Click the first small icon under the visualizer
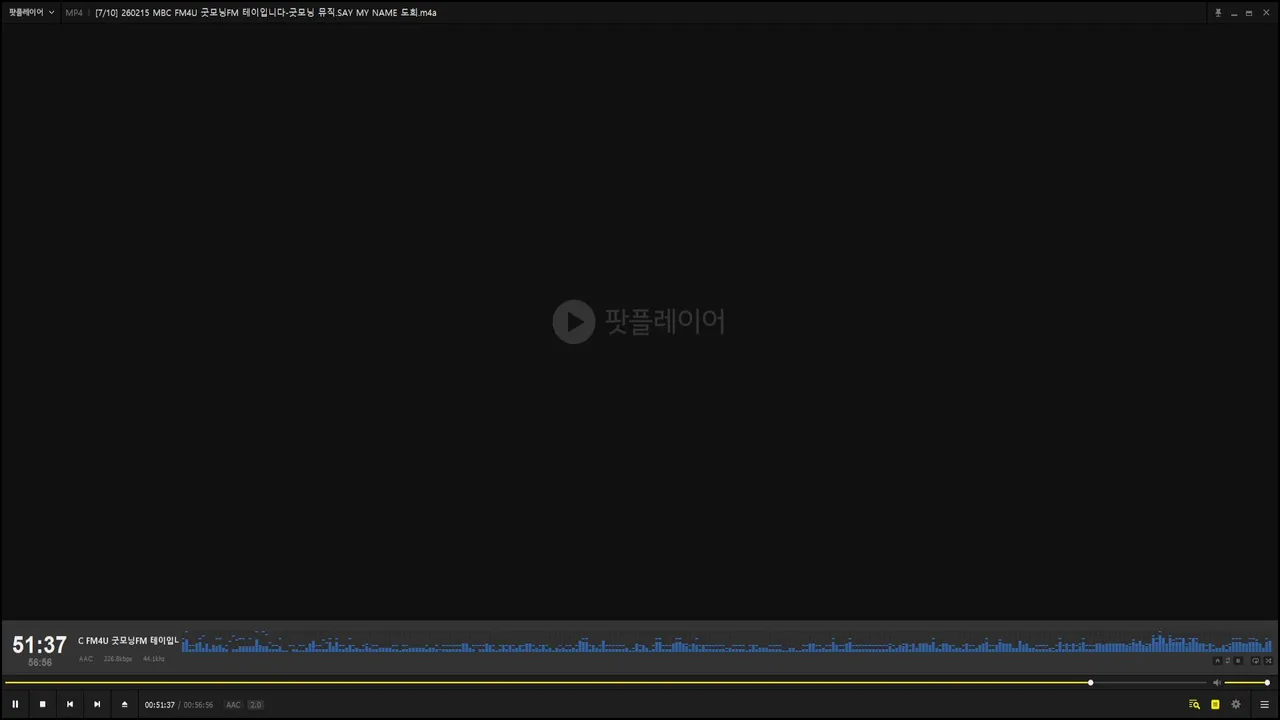 click(1217, 660)
